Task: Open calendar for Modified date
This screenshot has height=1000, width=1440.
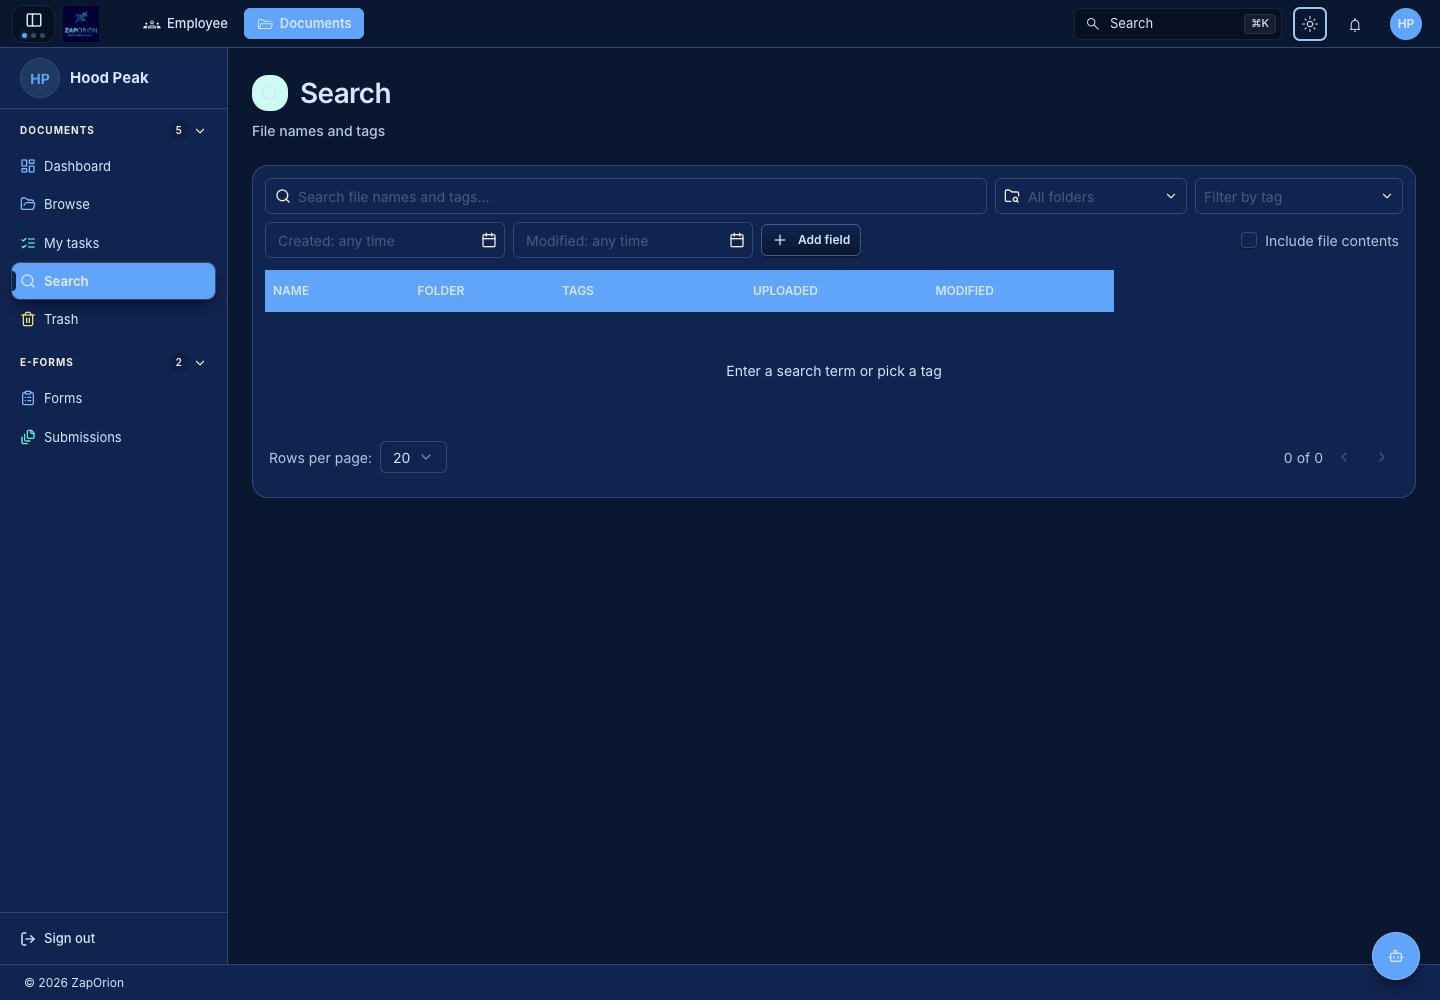Action: 737,240
